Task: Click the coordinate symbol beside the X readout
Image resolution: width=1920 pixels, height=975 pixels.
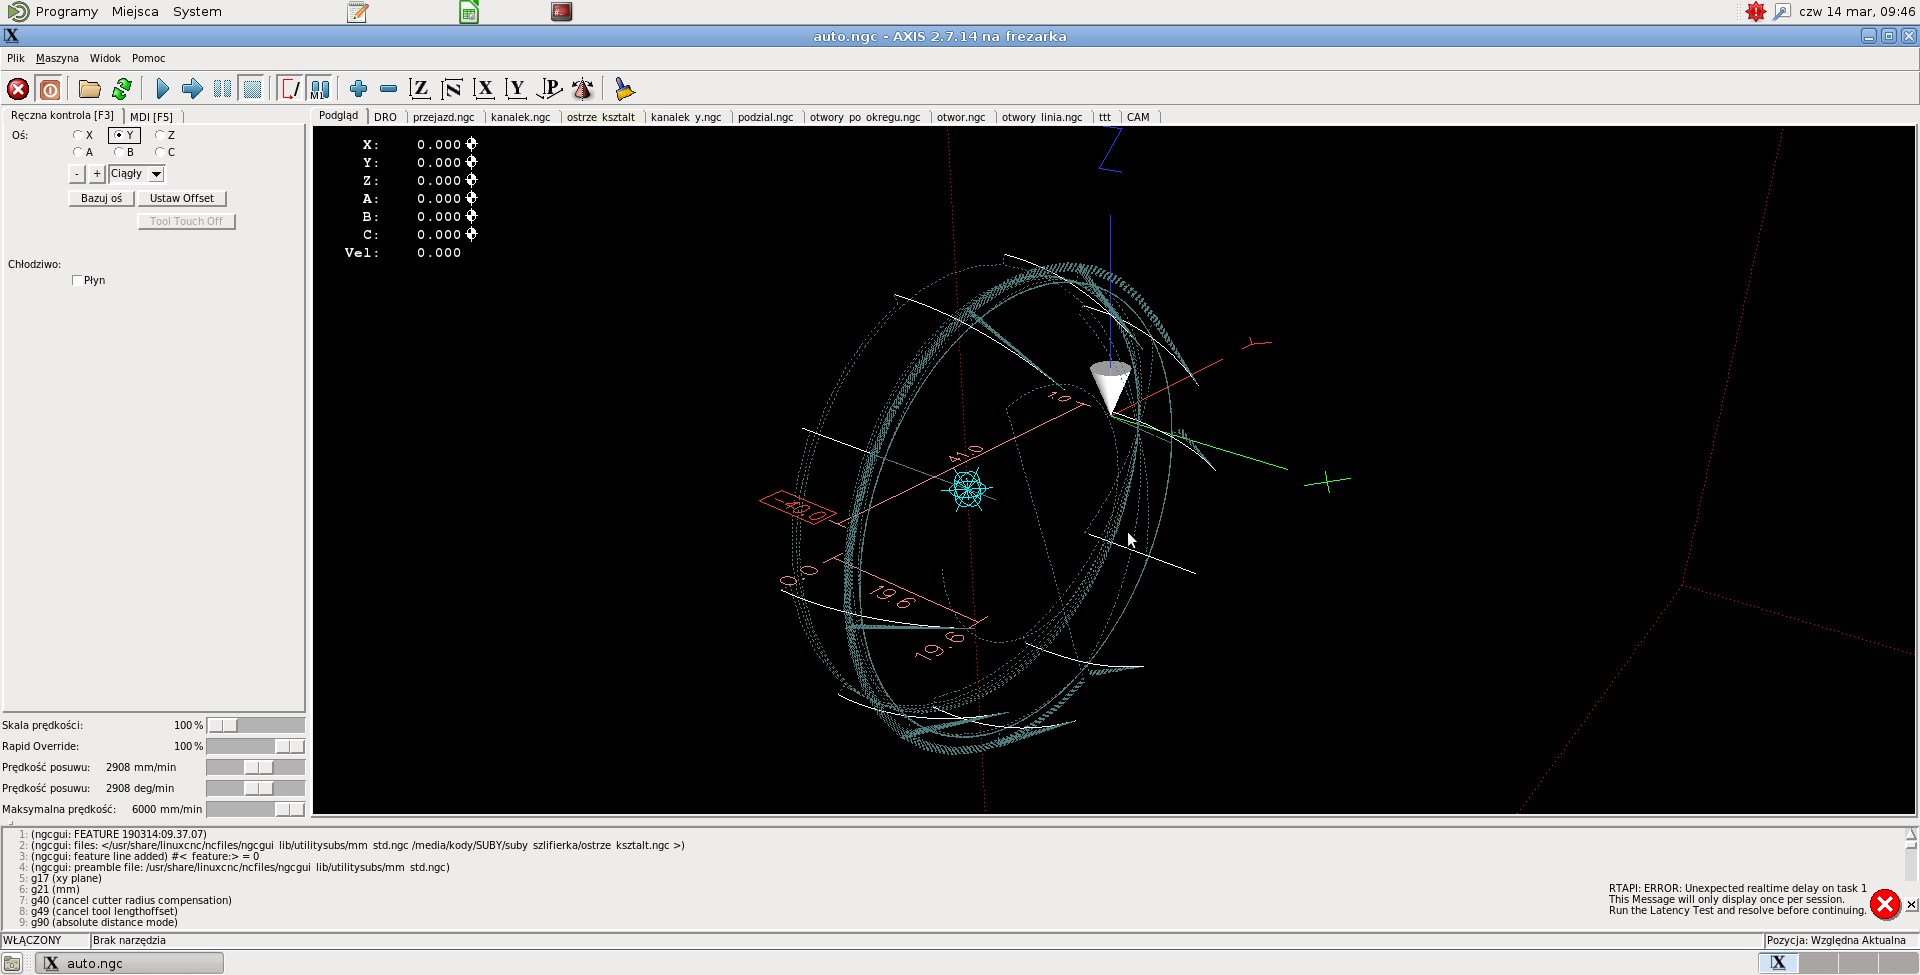Action: 471,144
